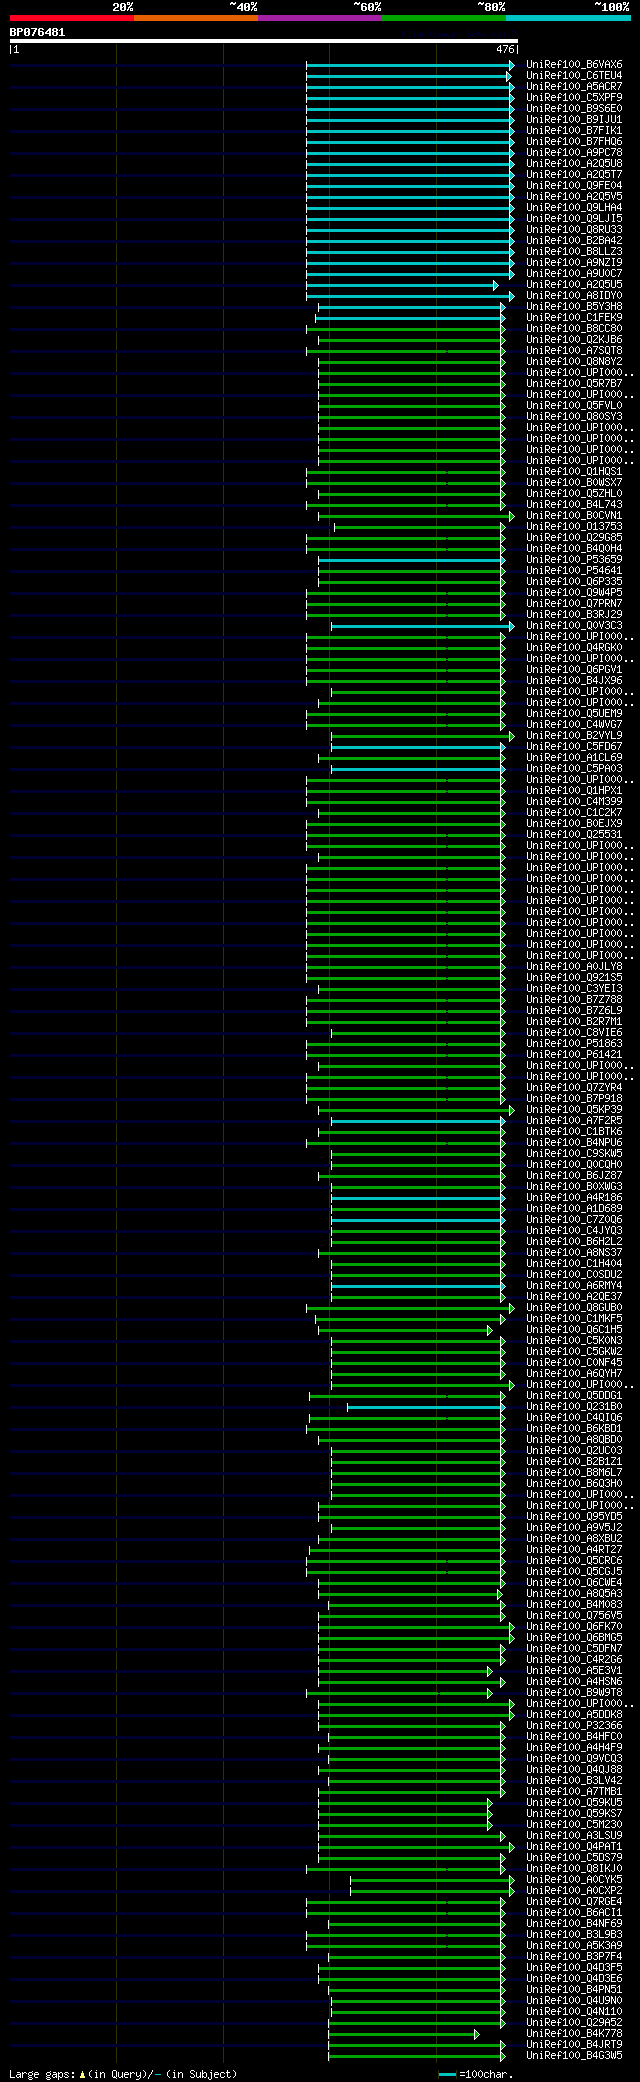640x2082 pixels.
Task: Select hit label UniRef100_B6KBD1
Action: click(574, 1429)
